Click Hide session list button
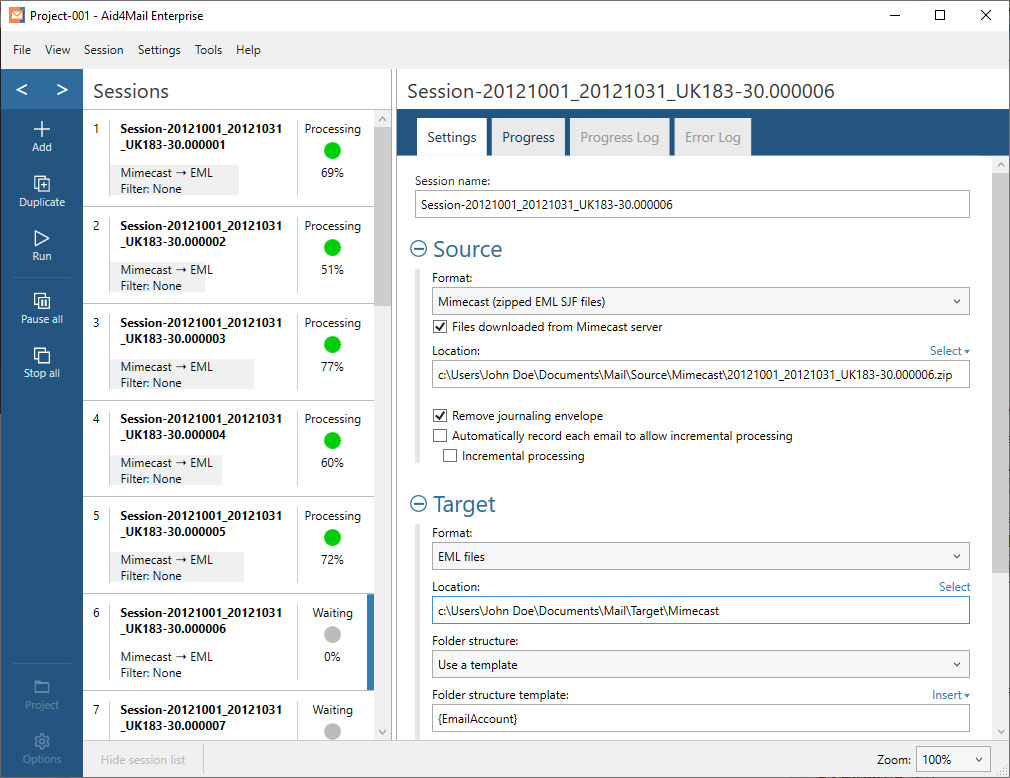This screenshot has width=1010, height=778. (x=143, y=759)
